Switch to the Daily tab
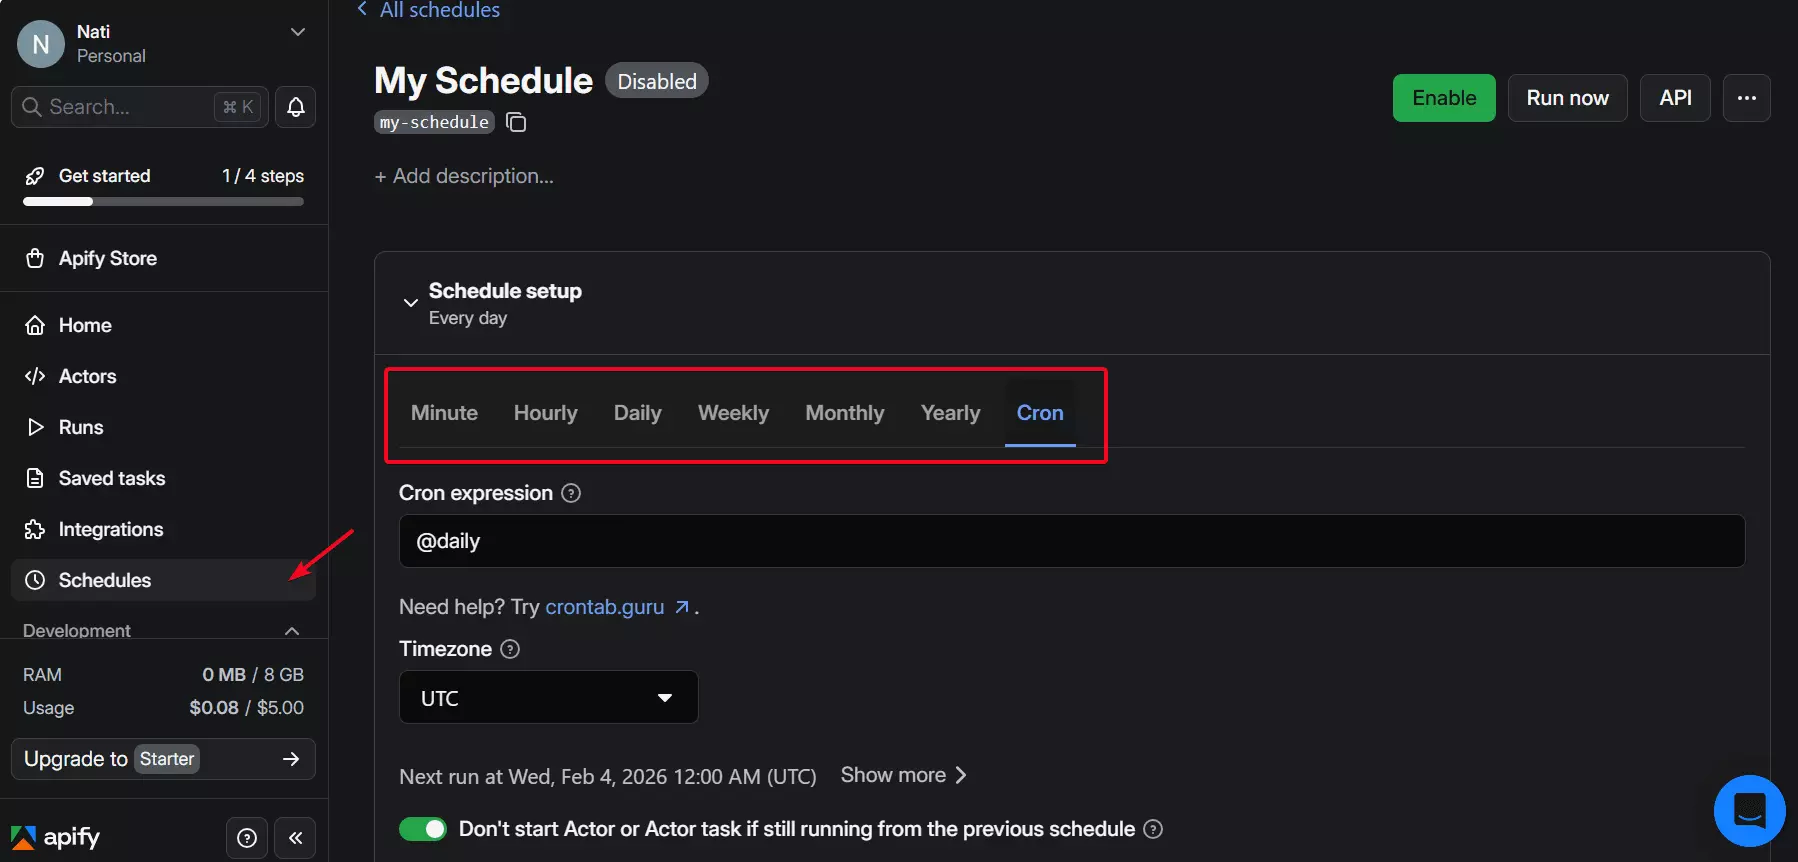Screen dimensions: 1798x862 [x=638, y=413]
